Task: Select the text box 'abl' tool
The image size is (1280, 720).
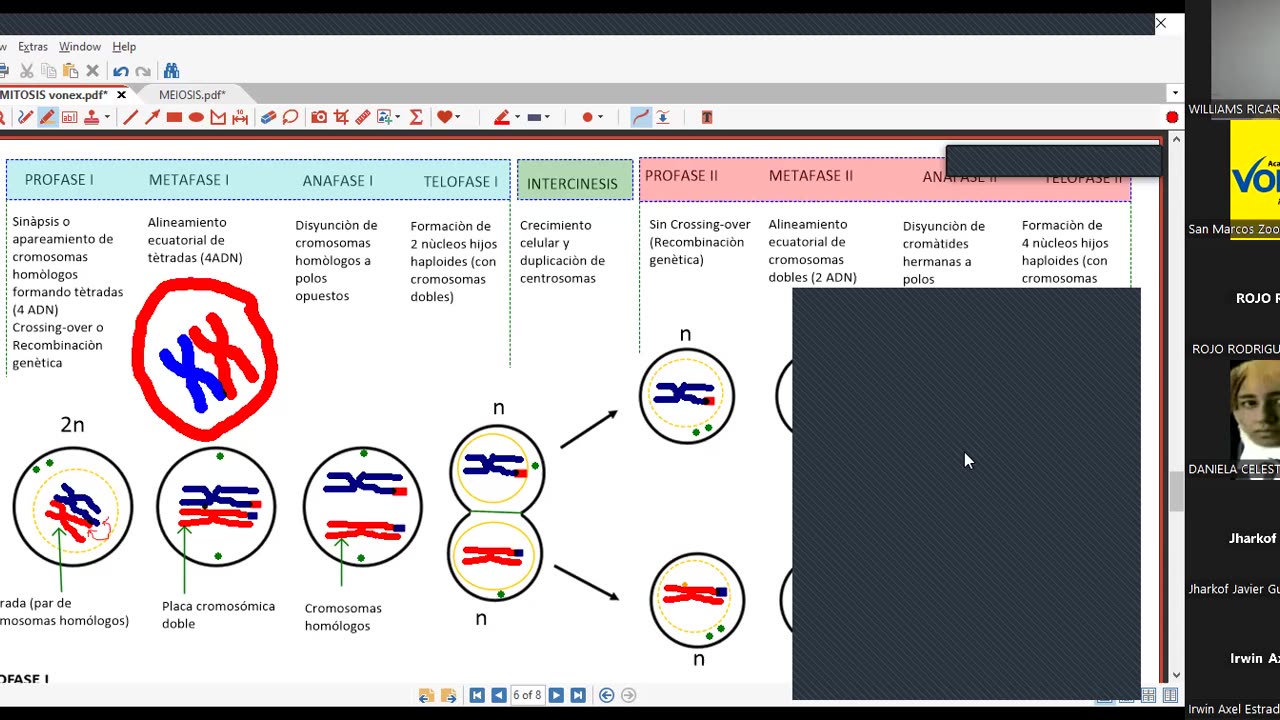Action: pos(69,117)
